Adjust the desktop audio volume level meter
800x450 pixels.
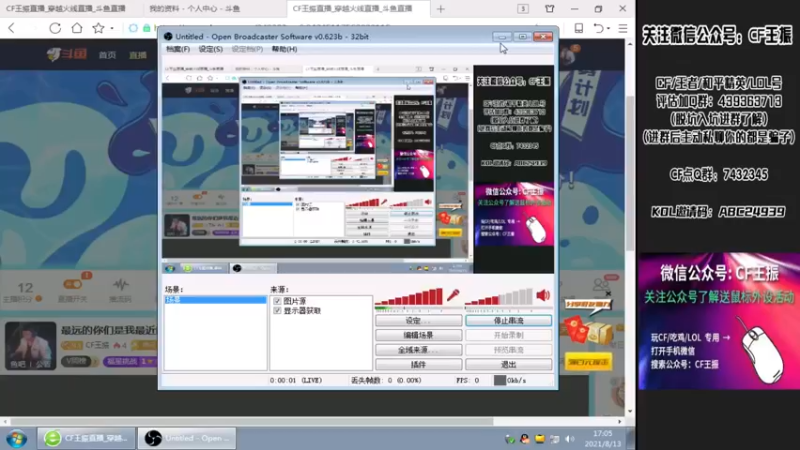[x=499, y=297]
